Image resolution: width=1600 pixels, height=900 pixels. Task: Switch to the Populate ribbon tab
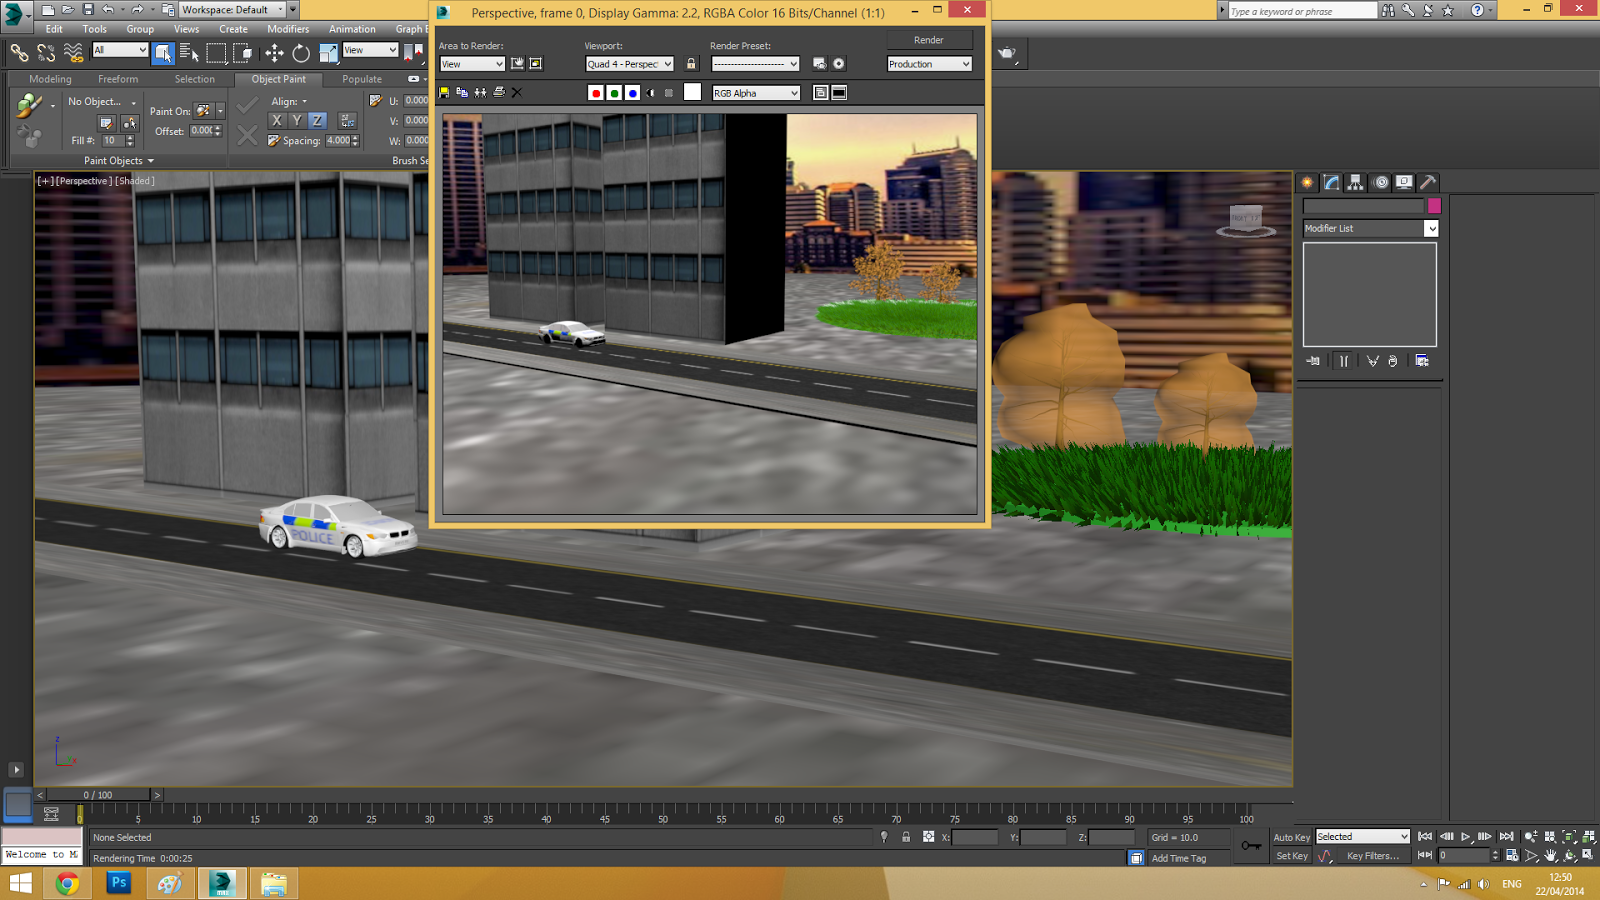point(360,79)
